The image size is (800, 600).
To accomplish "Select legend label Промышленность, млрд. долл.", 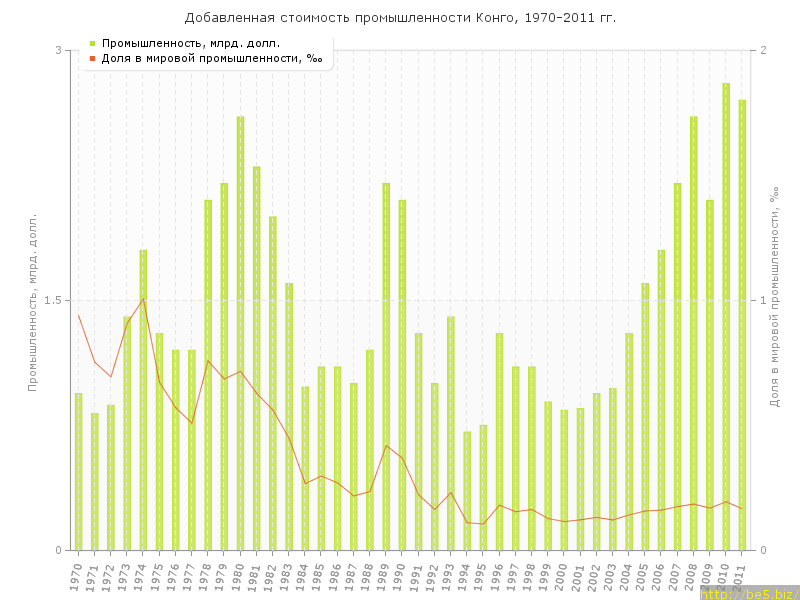I will (190, 43).
